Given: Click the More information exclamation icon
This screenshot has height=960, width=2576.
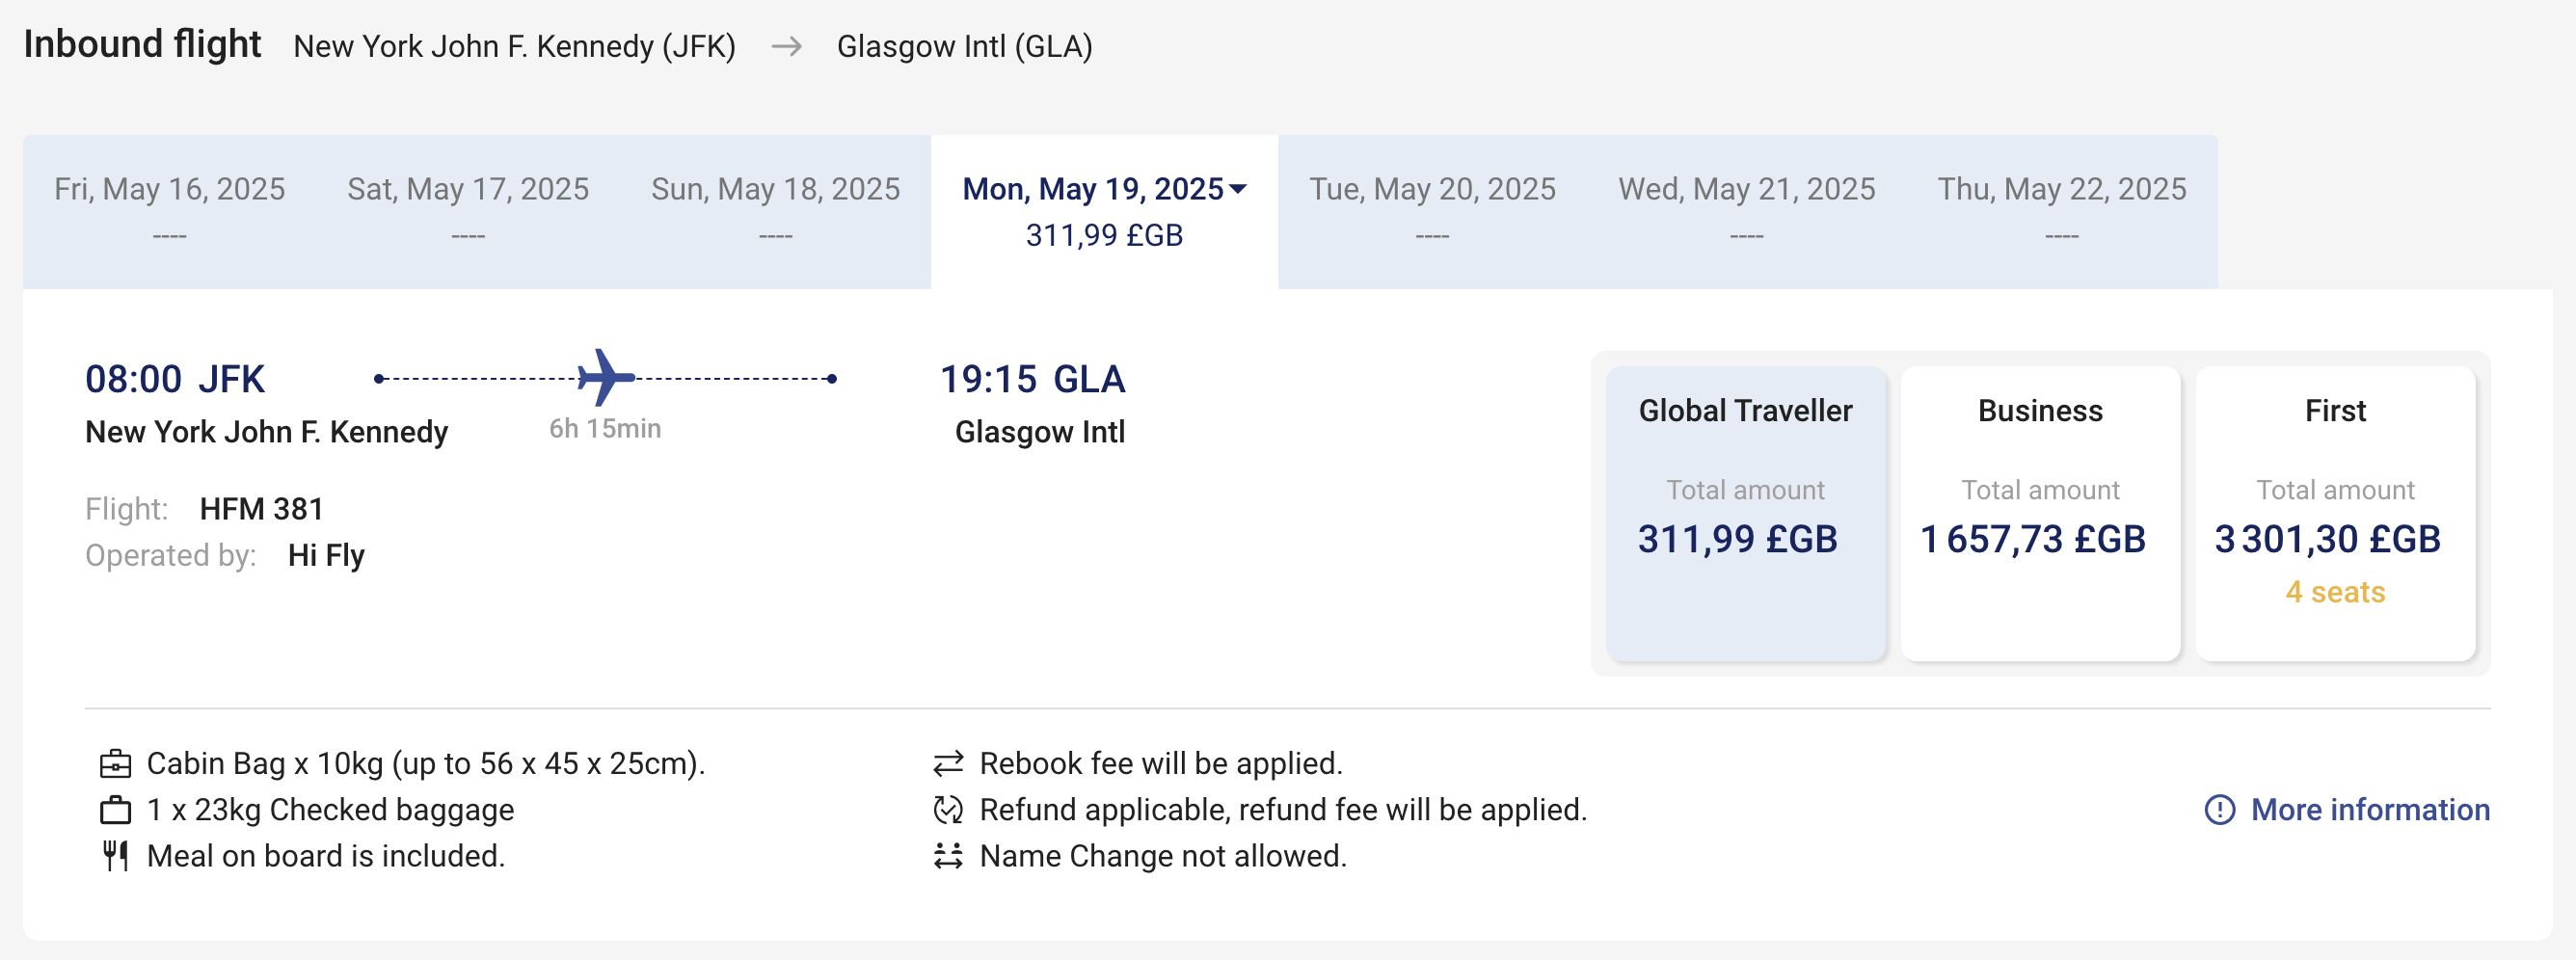Looking at the screenshot, I should point(2220,810).
